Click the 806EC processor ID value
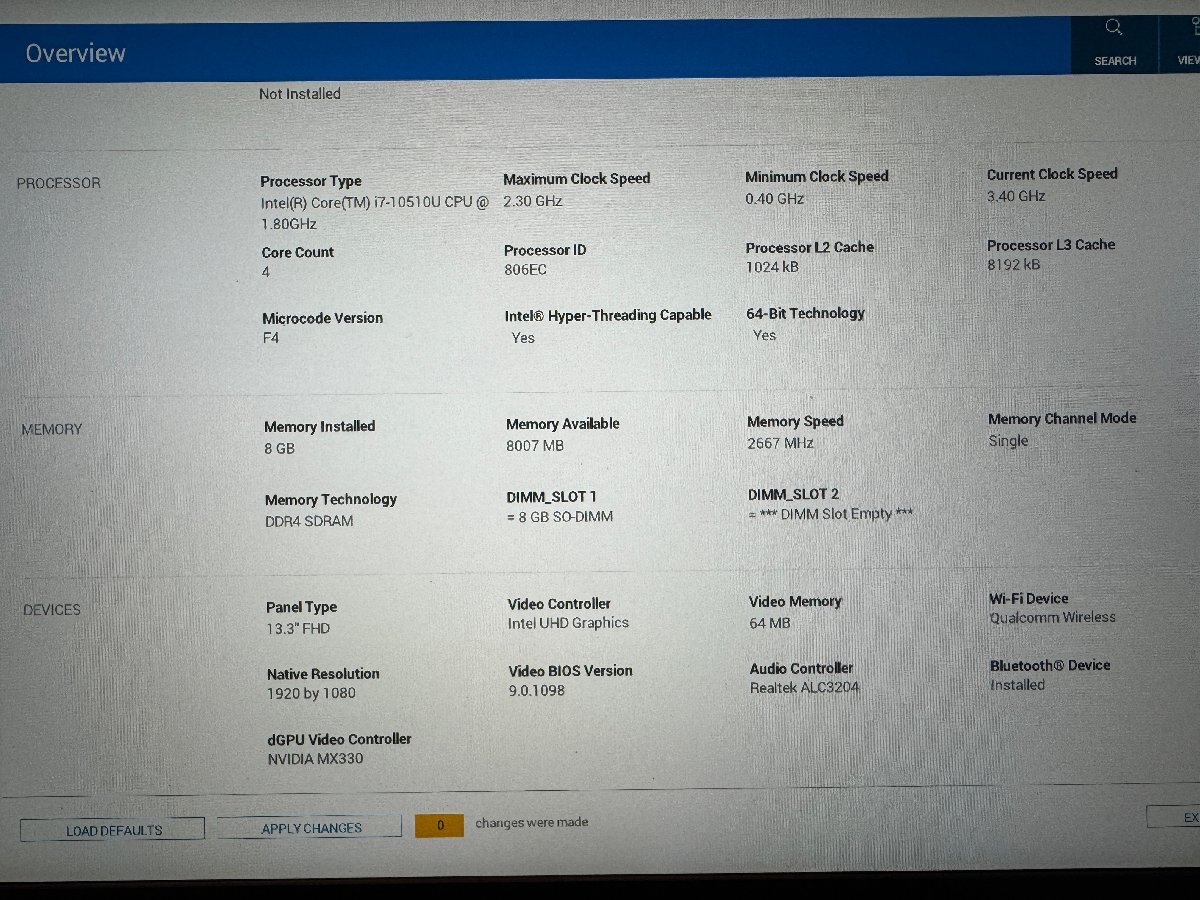This screenshot has height=900, width=1200. pyautogui.click(x=526, y=271)
